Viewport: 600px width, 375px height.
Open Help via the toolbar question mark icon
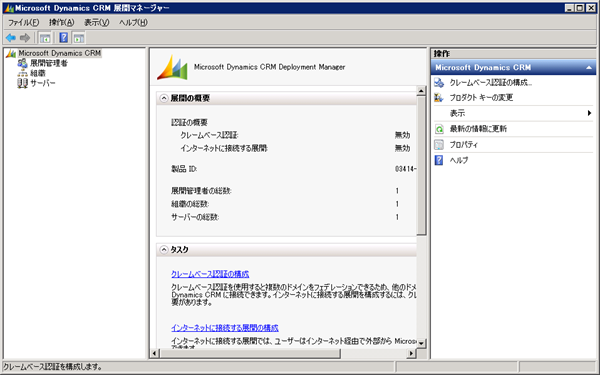64,38
